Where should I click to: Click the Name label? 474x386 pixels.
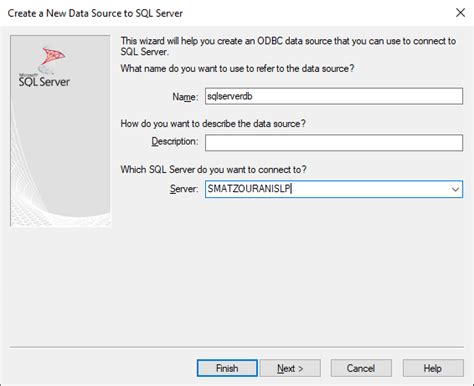pyautogui.click(x=185, y=97)
